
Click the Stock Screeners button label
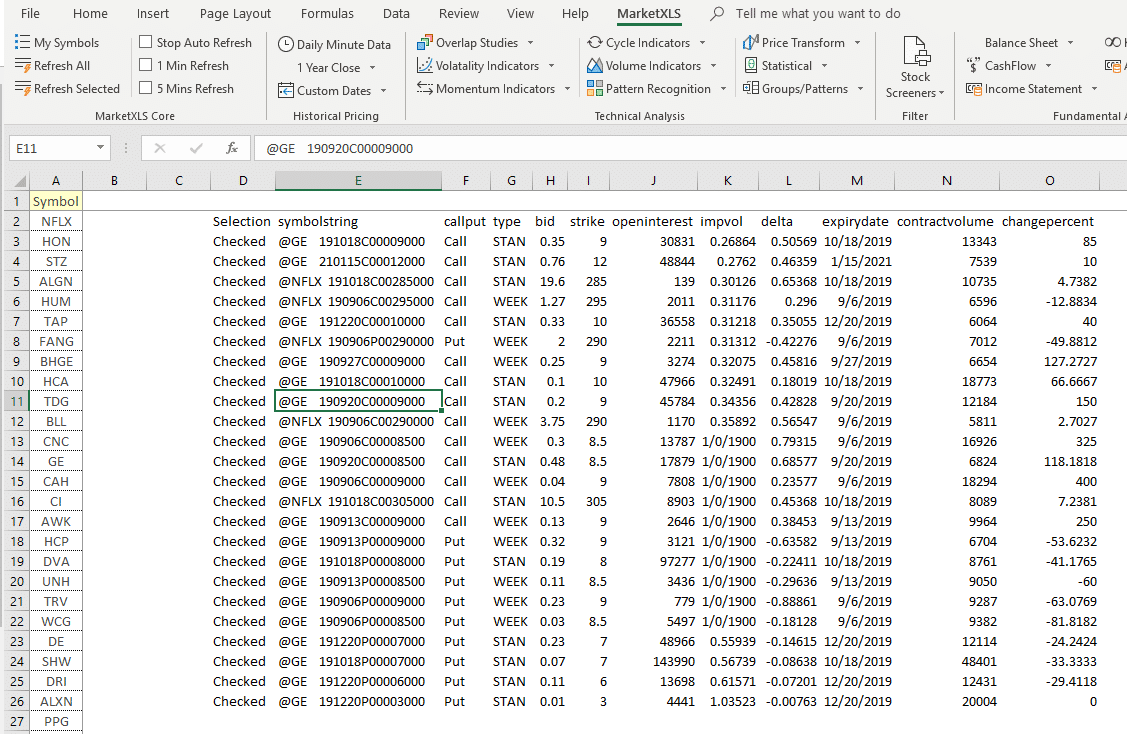915,85
